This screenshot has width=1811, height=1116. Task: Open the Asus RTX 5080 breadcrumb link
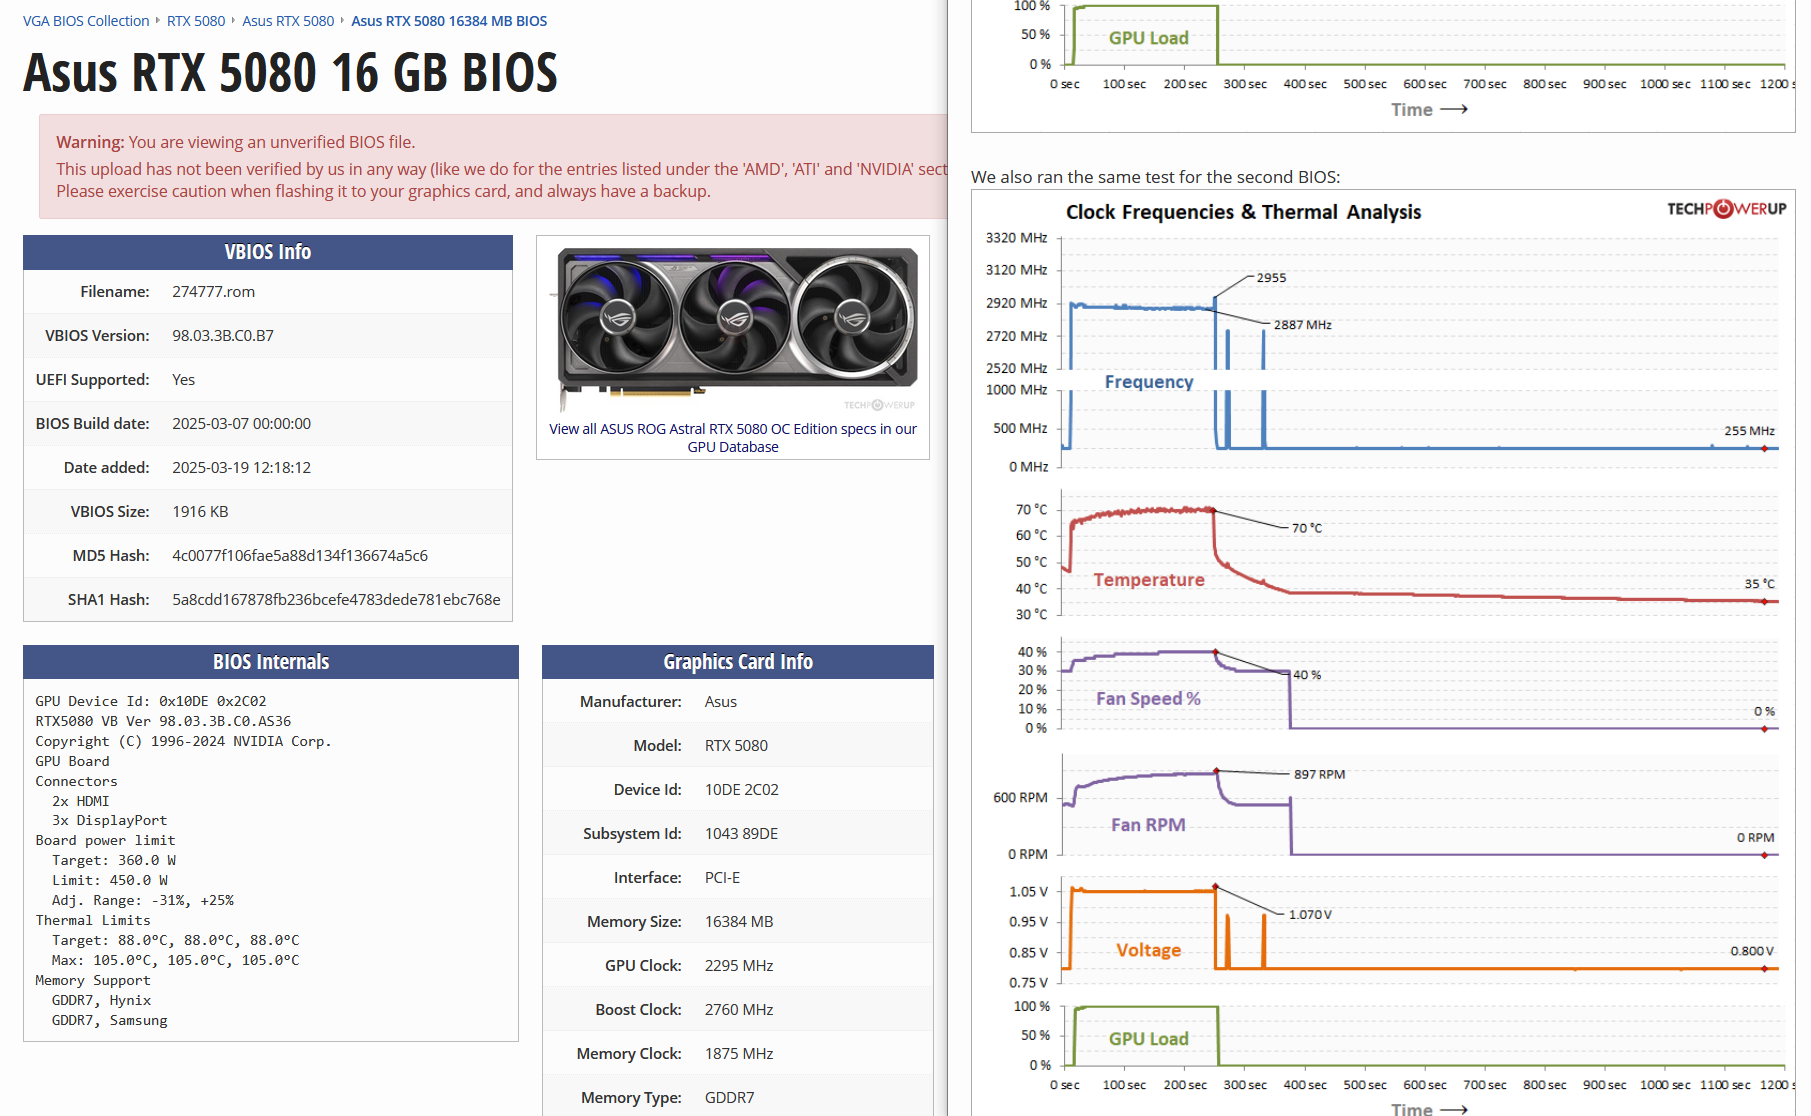point(288,21)
